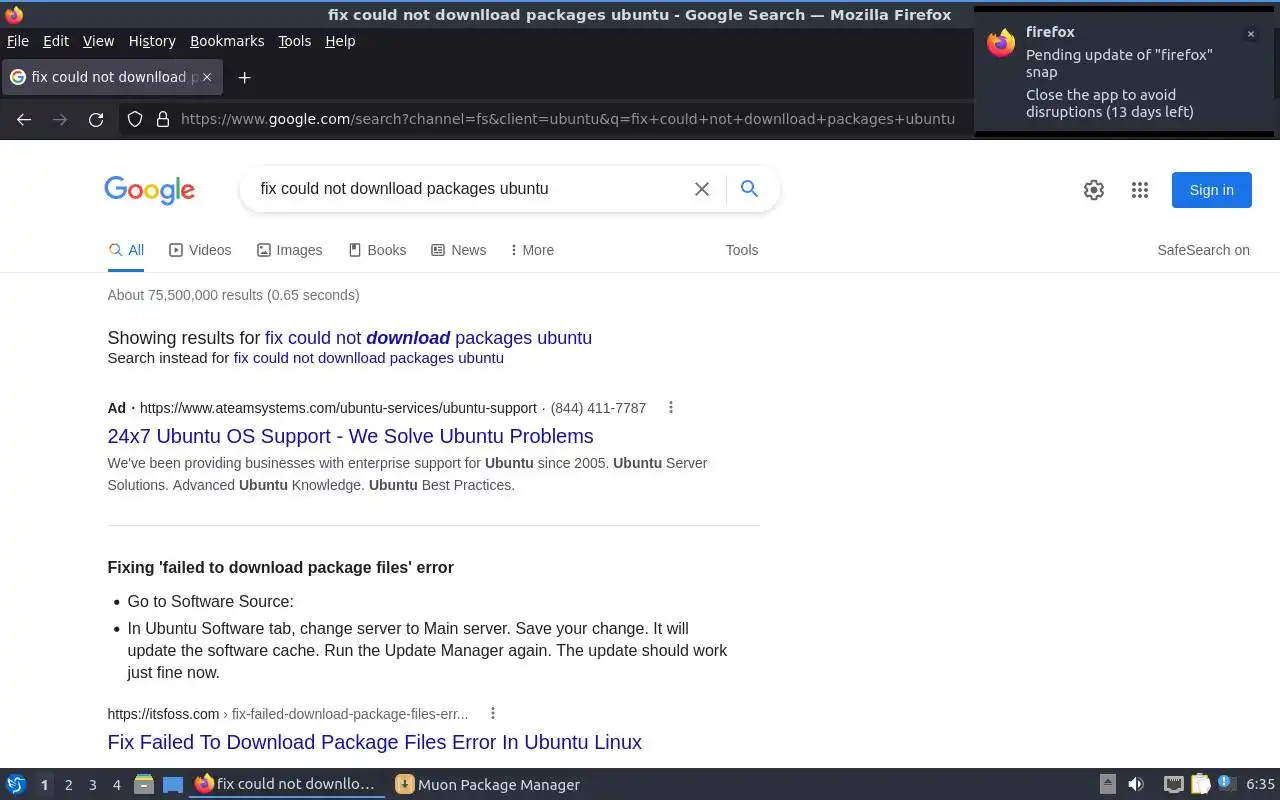Open Fix Failed To Download Package Files link
Image resolution: width=1280 pixels, height=800 pixels.
point(374,742)
